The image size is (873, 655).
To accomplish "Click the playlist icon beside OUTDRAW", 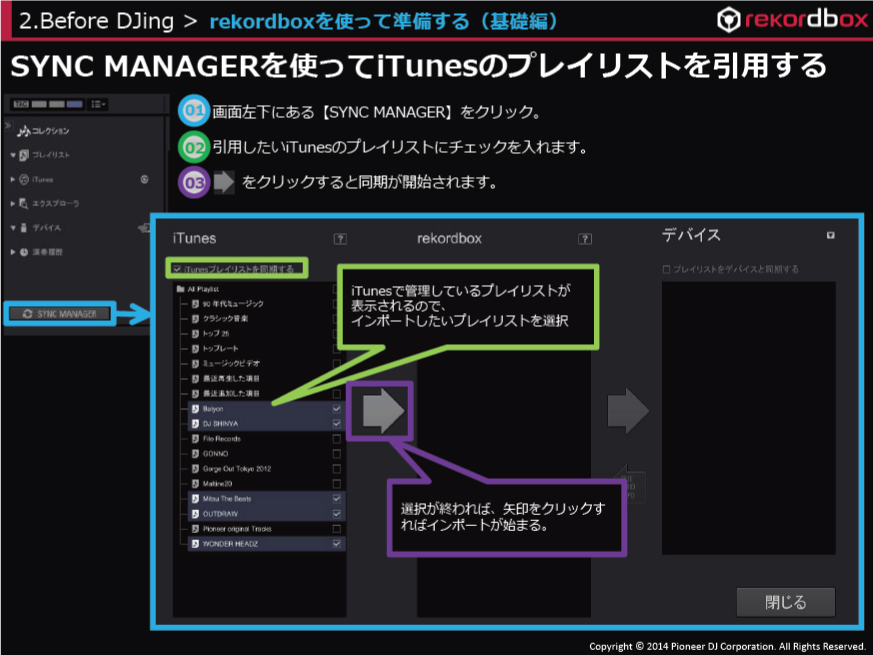I will pyautogui.click(x=195, y=514).
